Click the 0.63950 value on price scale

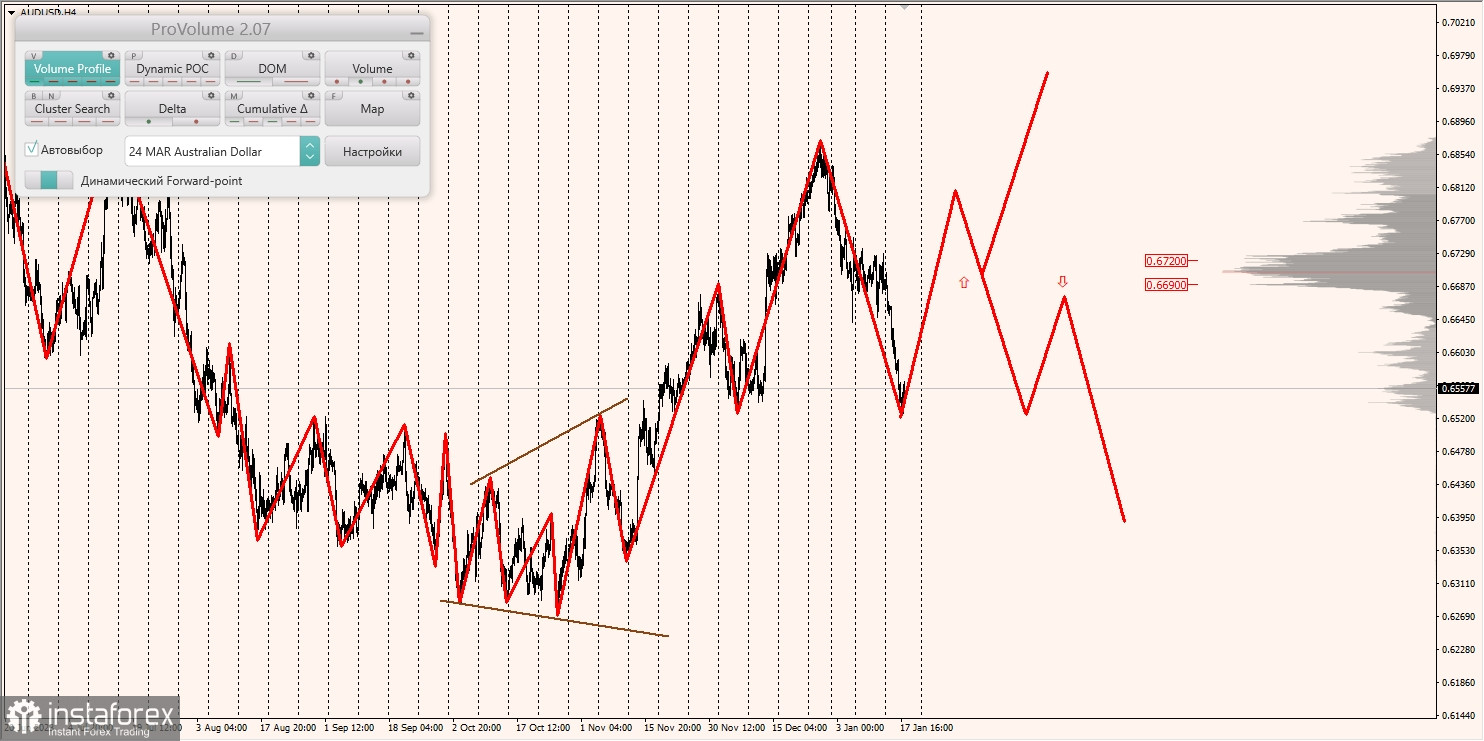(1459, 517)
